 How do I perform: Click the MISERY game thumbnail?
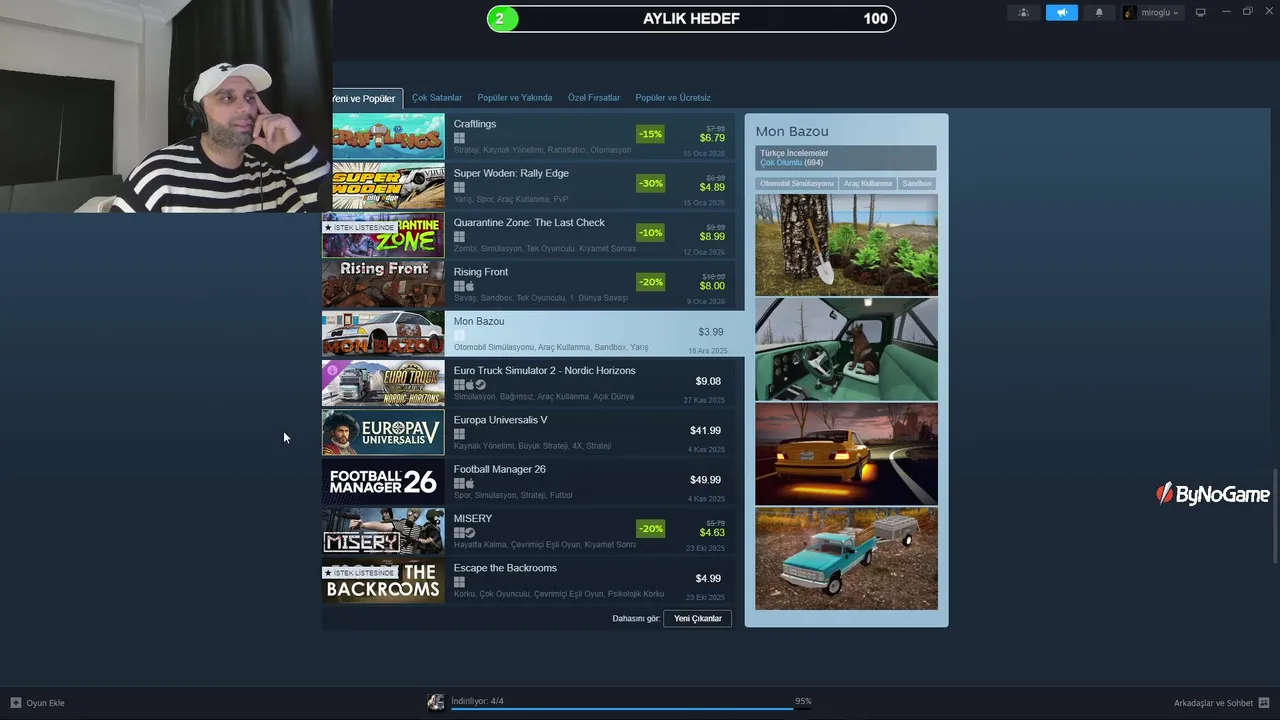383,531
